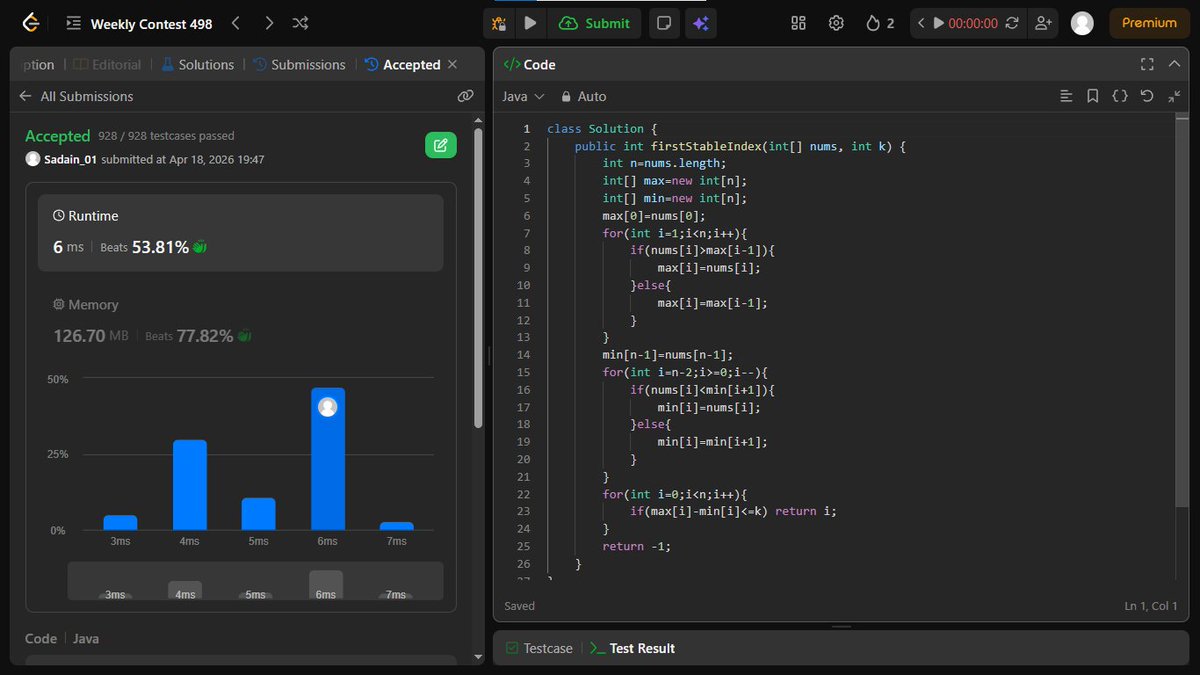Pick a random problem with shuffle icon

point(300,22)
